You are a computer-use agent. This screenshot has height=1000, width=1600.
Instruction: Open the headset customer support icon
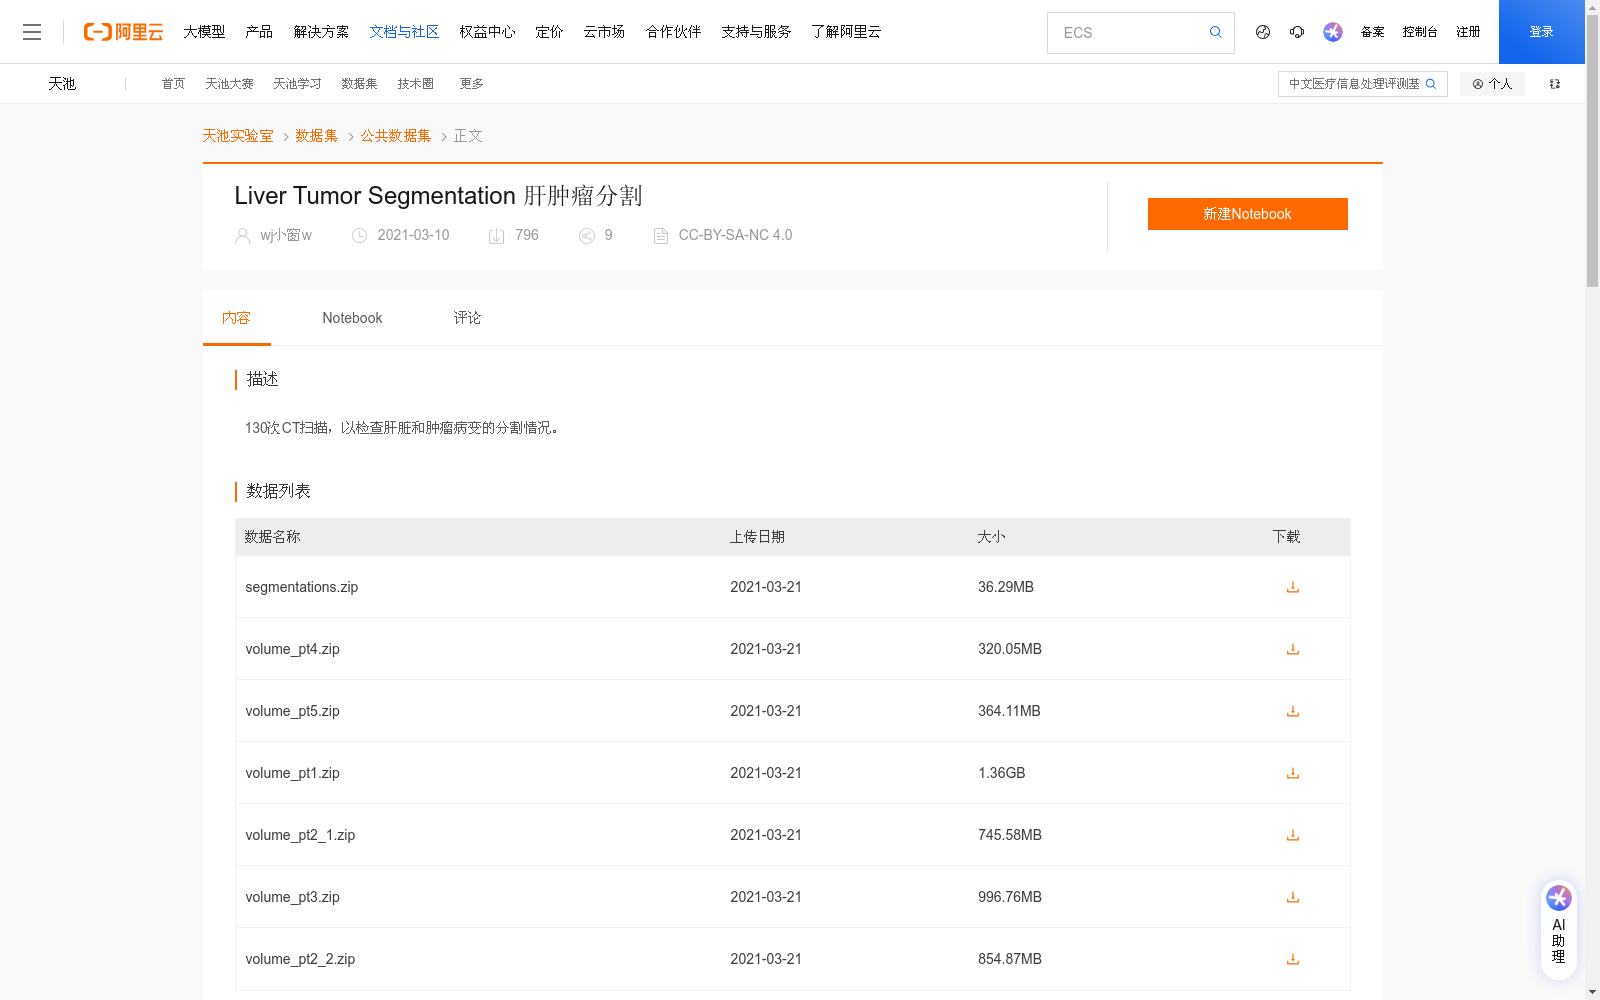click(1297, 32)
